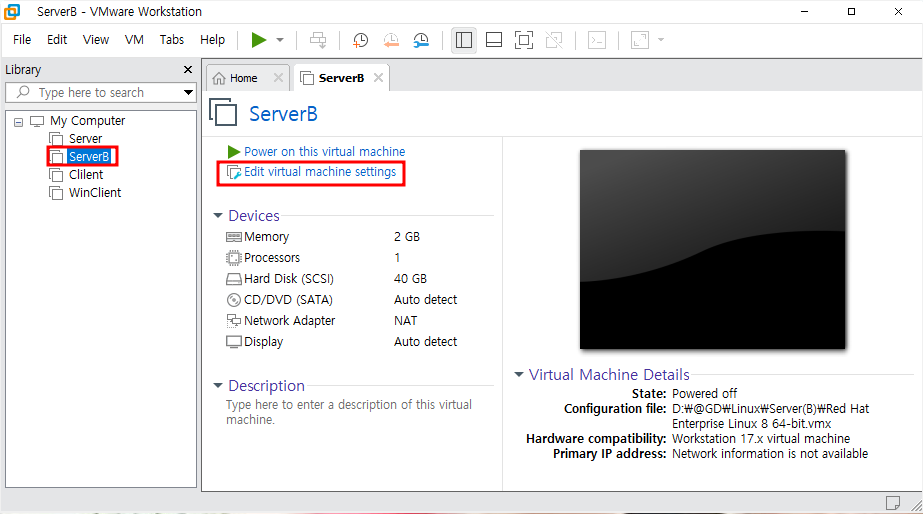The image size is (923, 514).
Task: Click the stretch guest toolbar icon
Action: point(640,40)
